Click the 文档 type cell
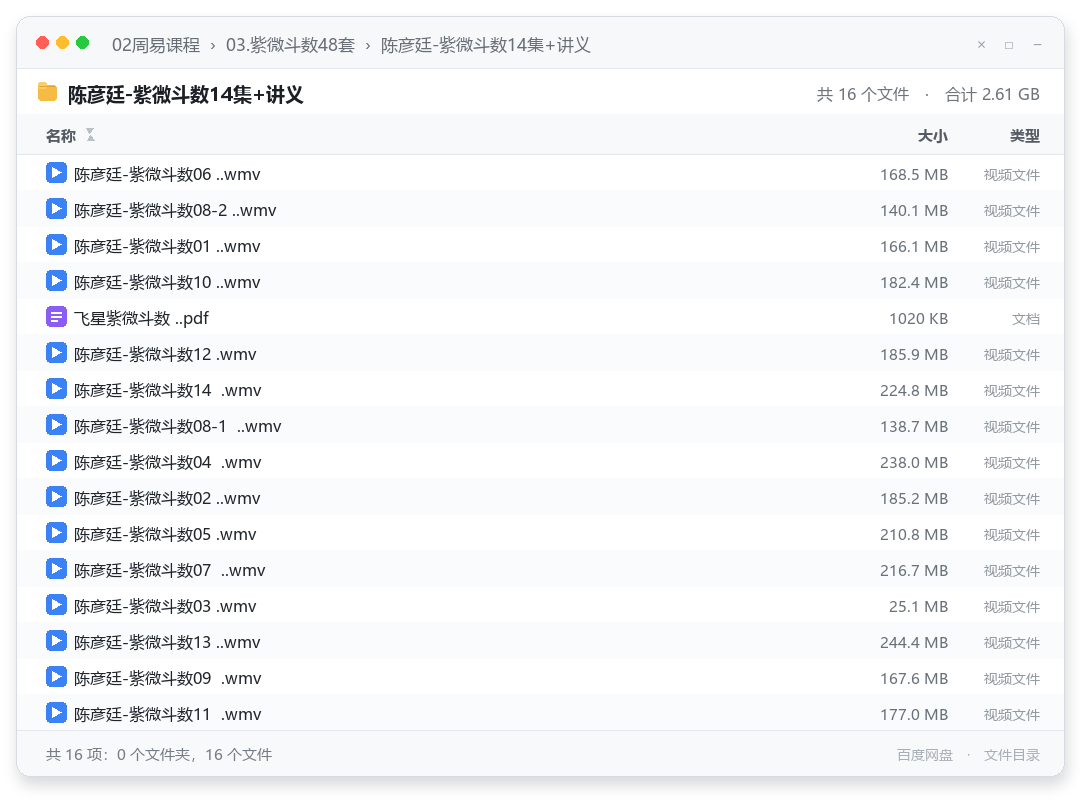Image resolution: width=1080 pixels, height=800 pixels. 1026,319
